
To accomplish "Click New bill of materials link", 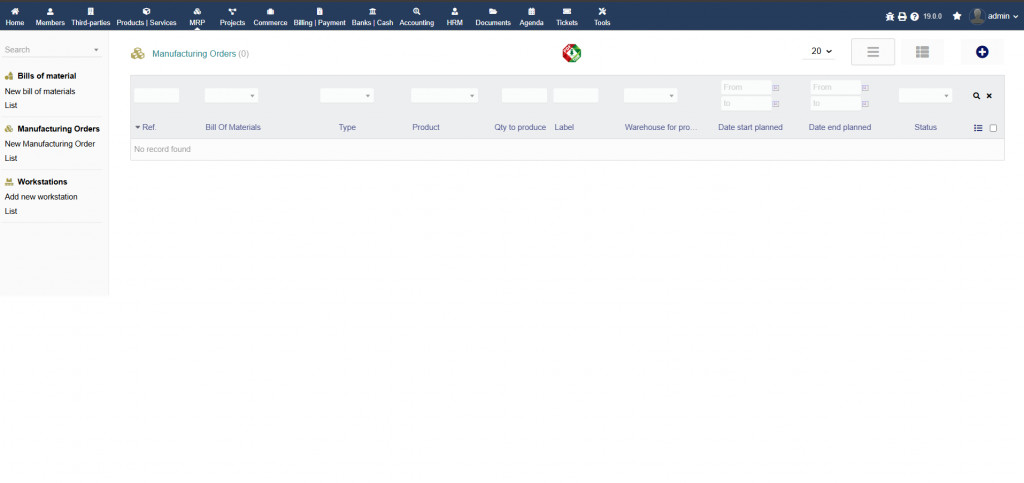I will pyautogui.click(x=40, y=91).
